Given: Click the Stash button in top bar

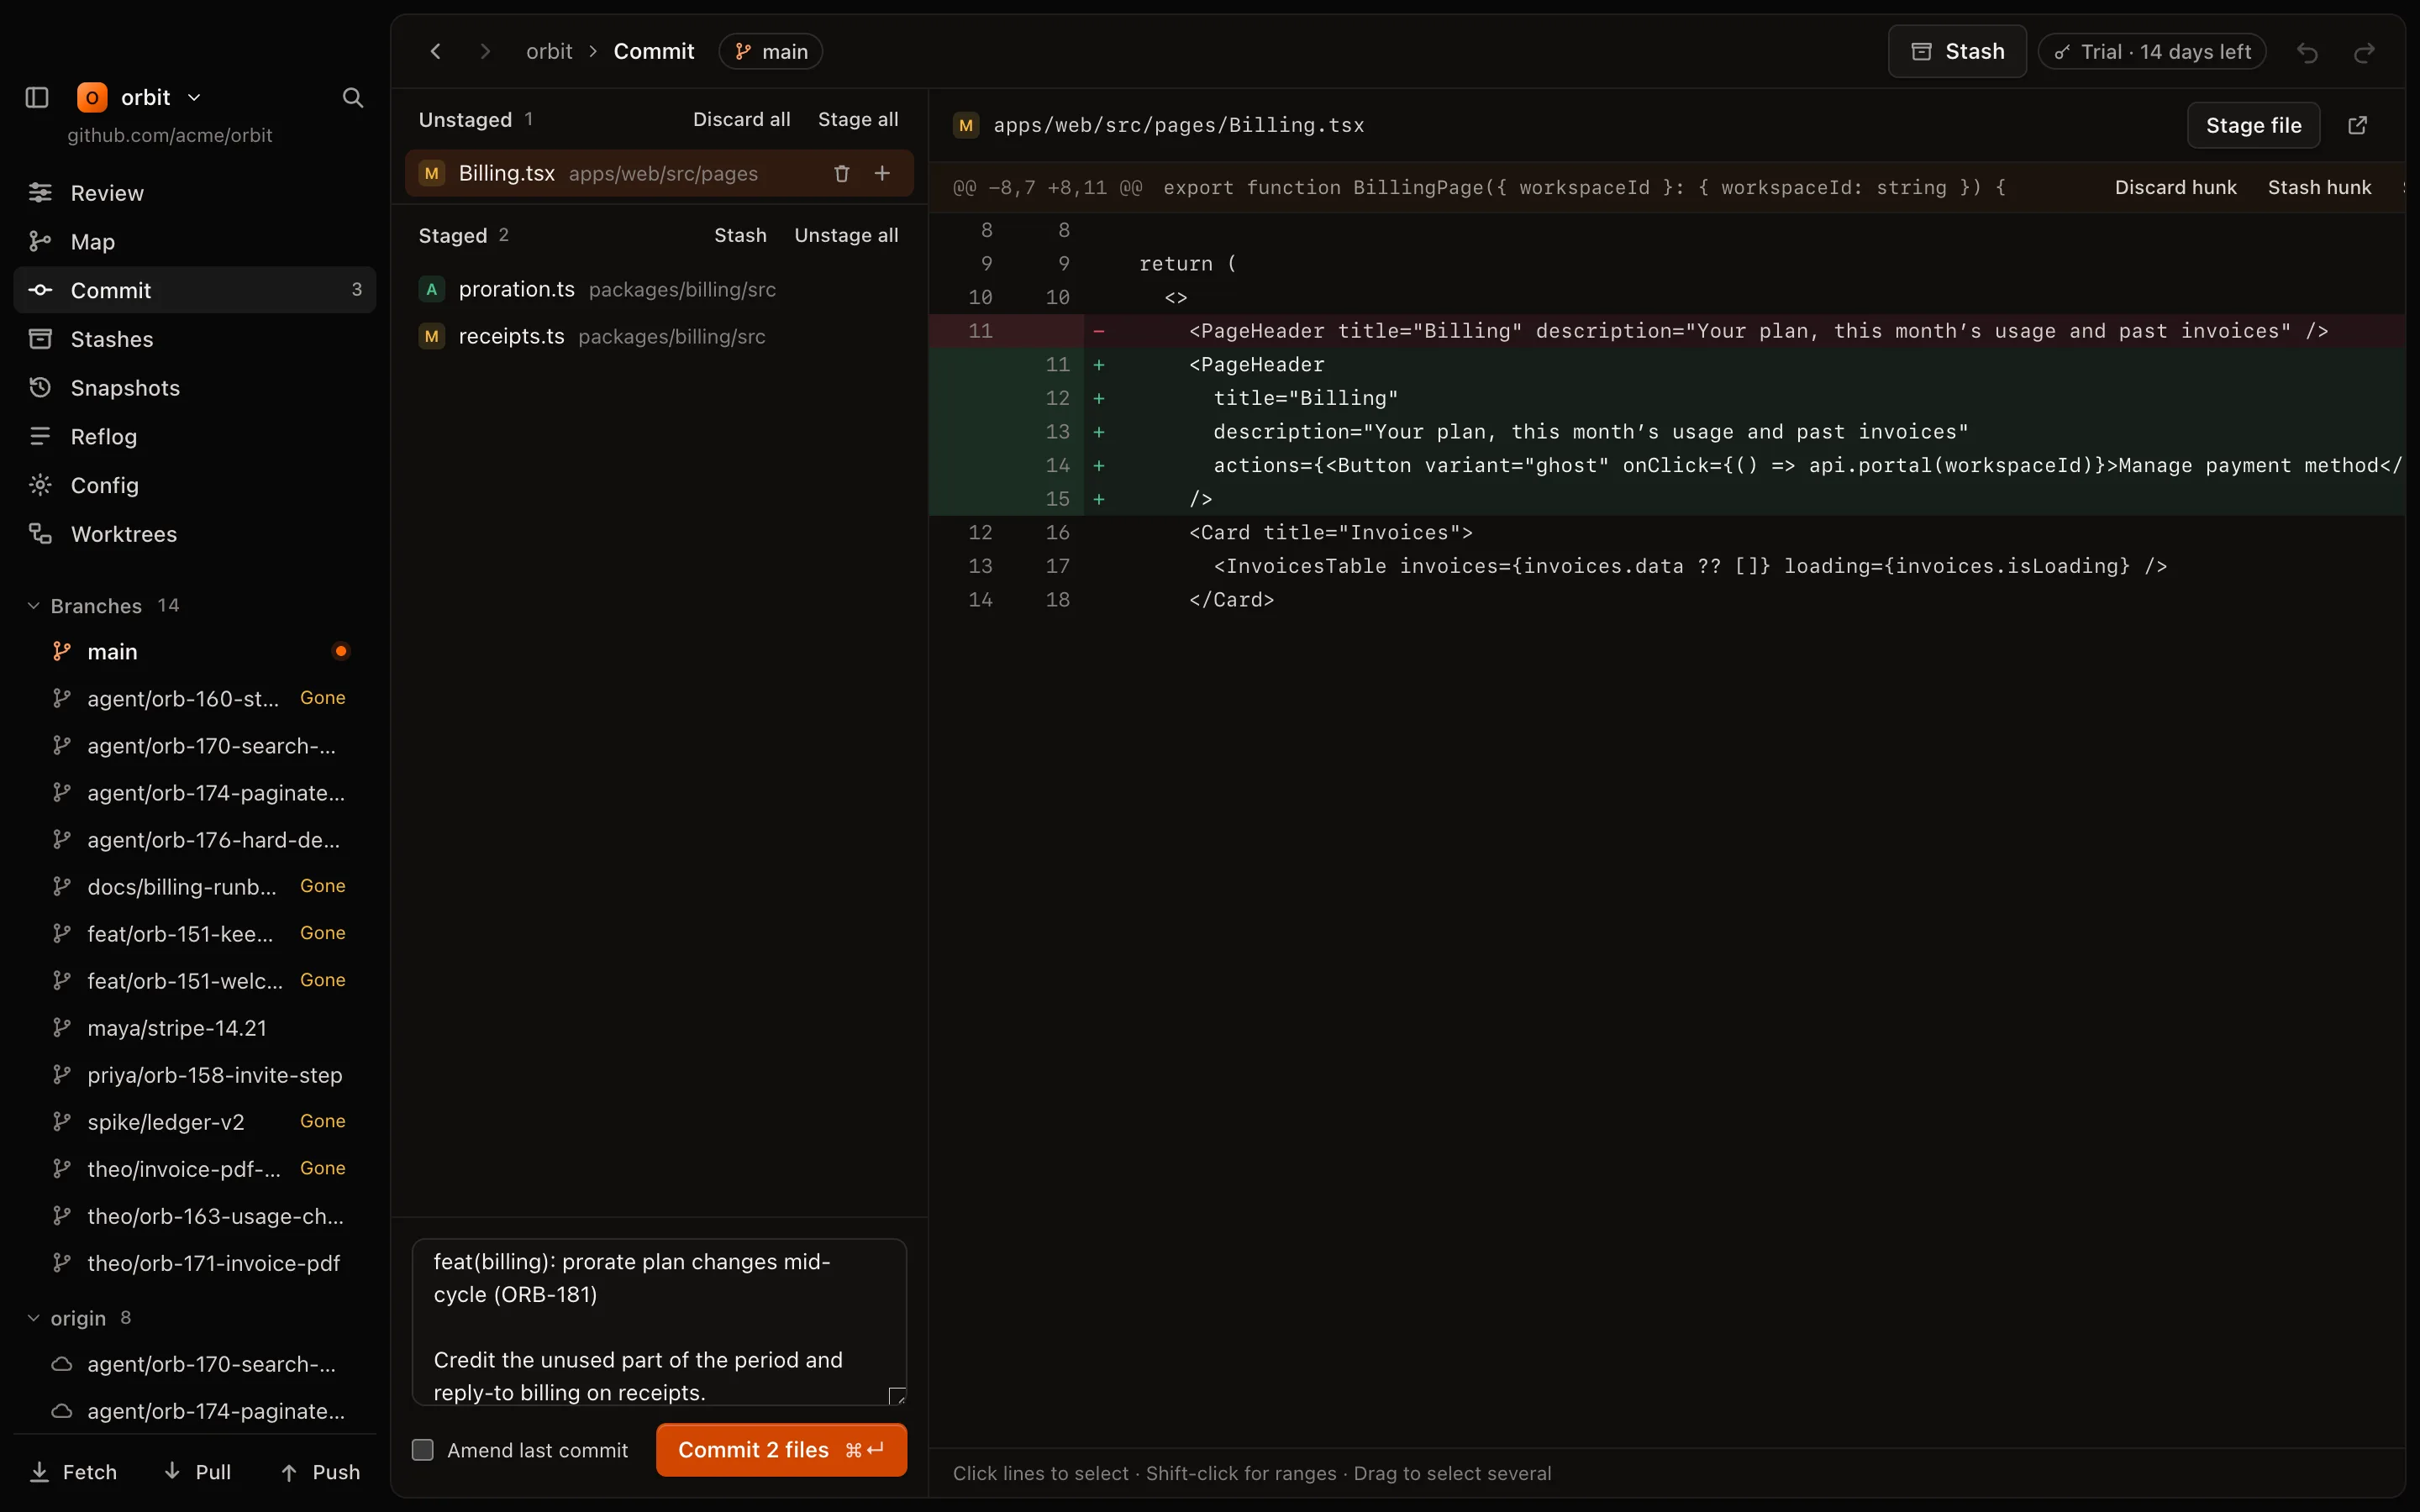Looking at the screenshot, I should (x=1957, y=51).
